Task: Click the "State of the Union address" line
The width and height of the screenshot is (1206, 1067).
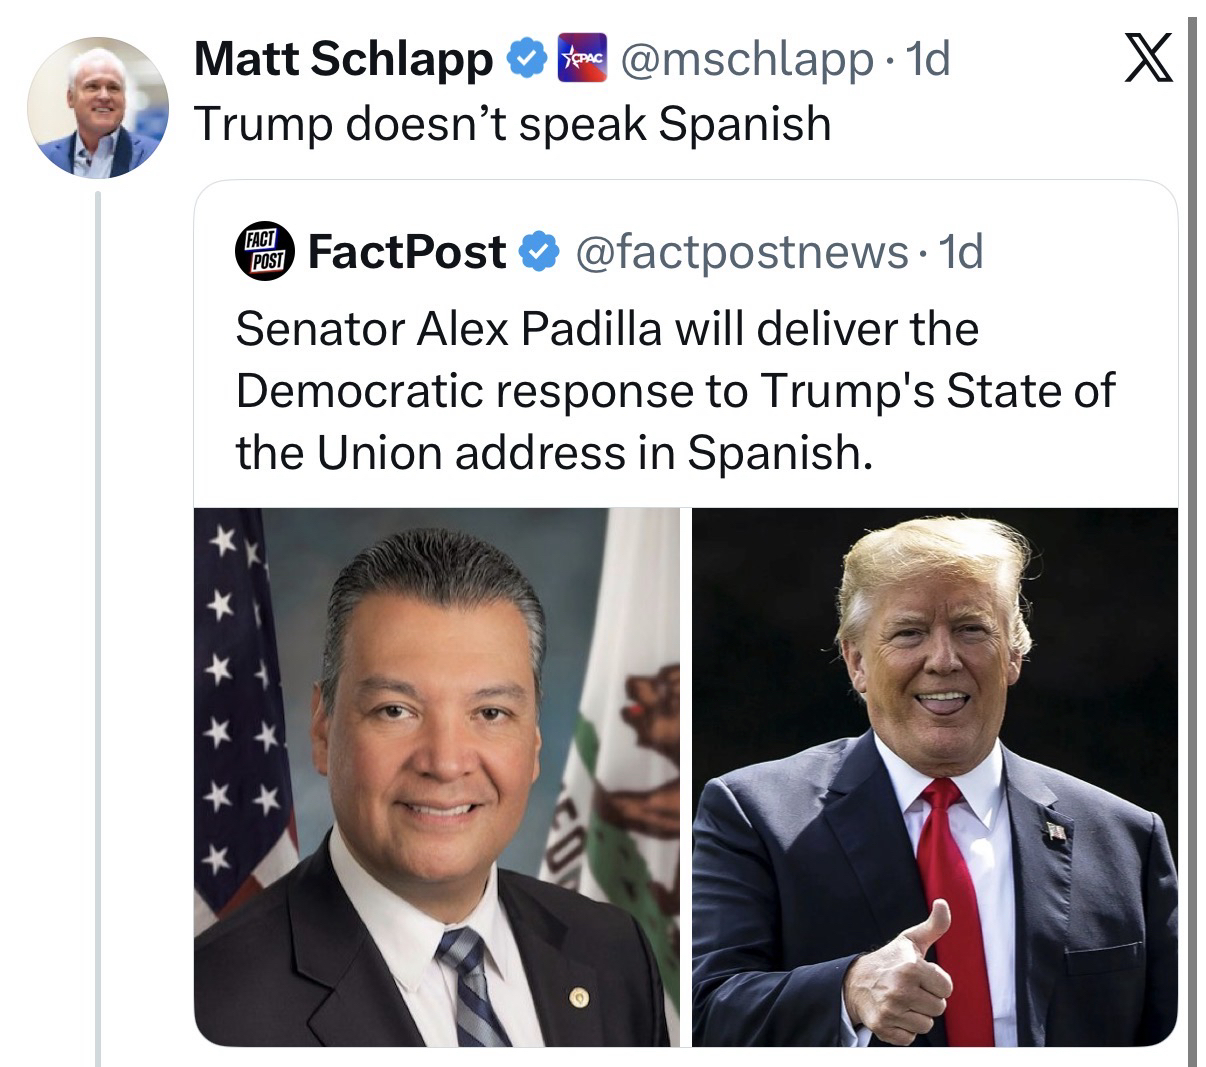Action: 674,391
